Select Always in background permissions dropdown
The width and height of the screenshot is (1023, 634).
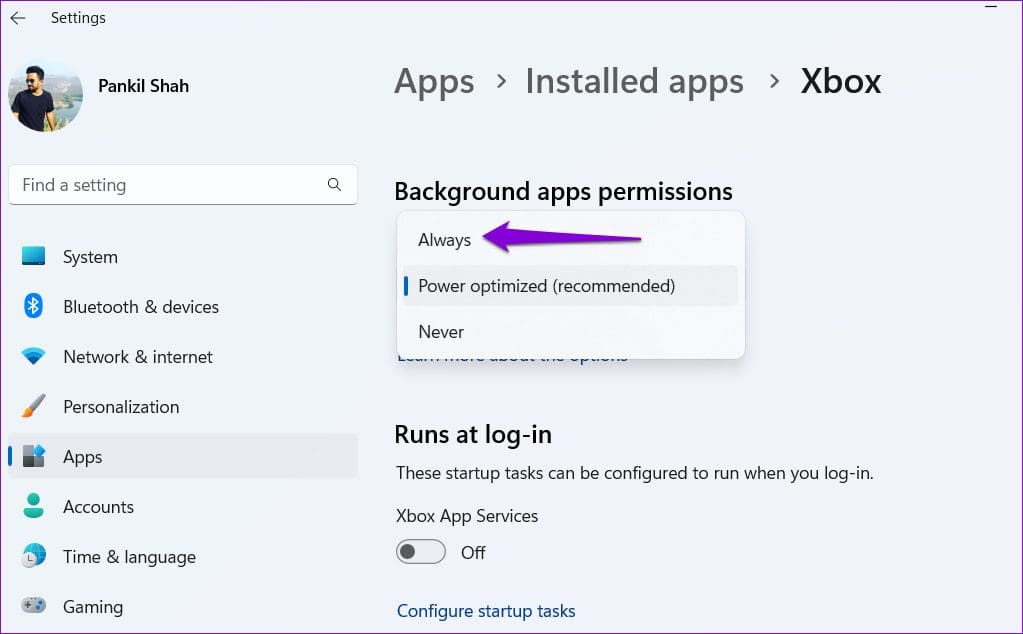(x=570, y=240)
